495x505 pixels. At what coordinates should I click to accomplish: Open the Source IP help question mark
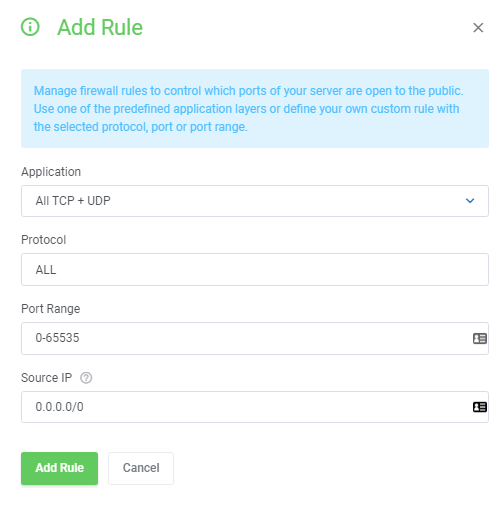86,378
